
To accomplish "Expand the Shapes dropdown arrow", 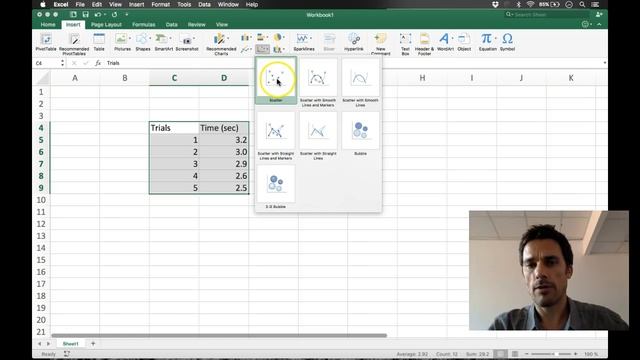I will pyautogui.click(x=150, y=38).
